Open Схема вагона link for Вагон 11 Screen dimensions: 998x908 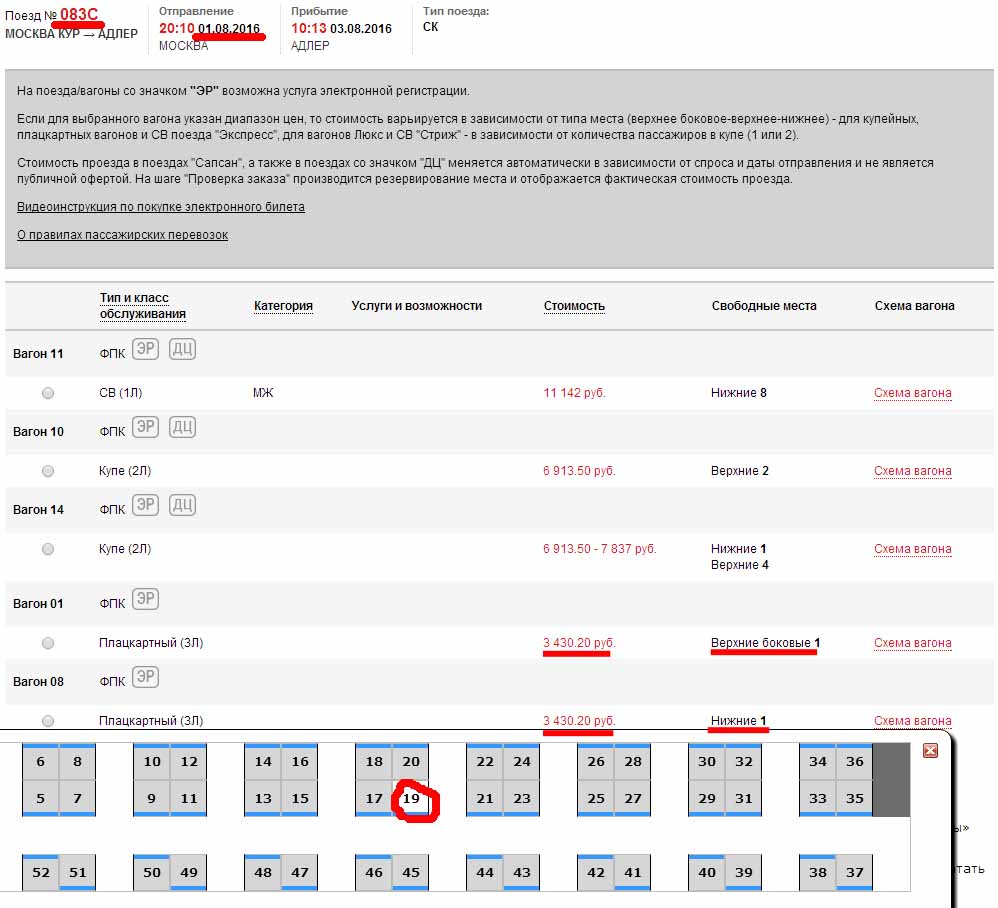(912, 393)
